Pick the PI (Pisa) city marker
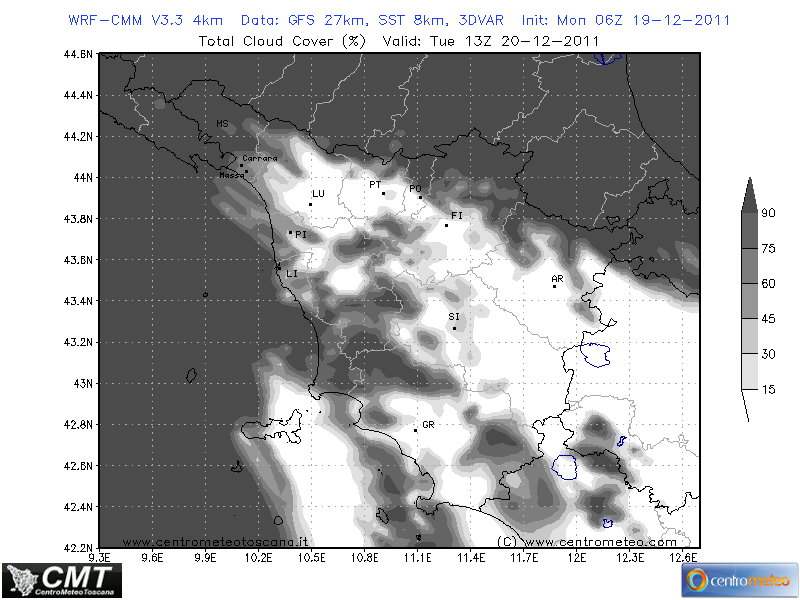The height and width of the screenshot is (600, 800). click(291, 233)
